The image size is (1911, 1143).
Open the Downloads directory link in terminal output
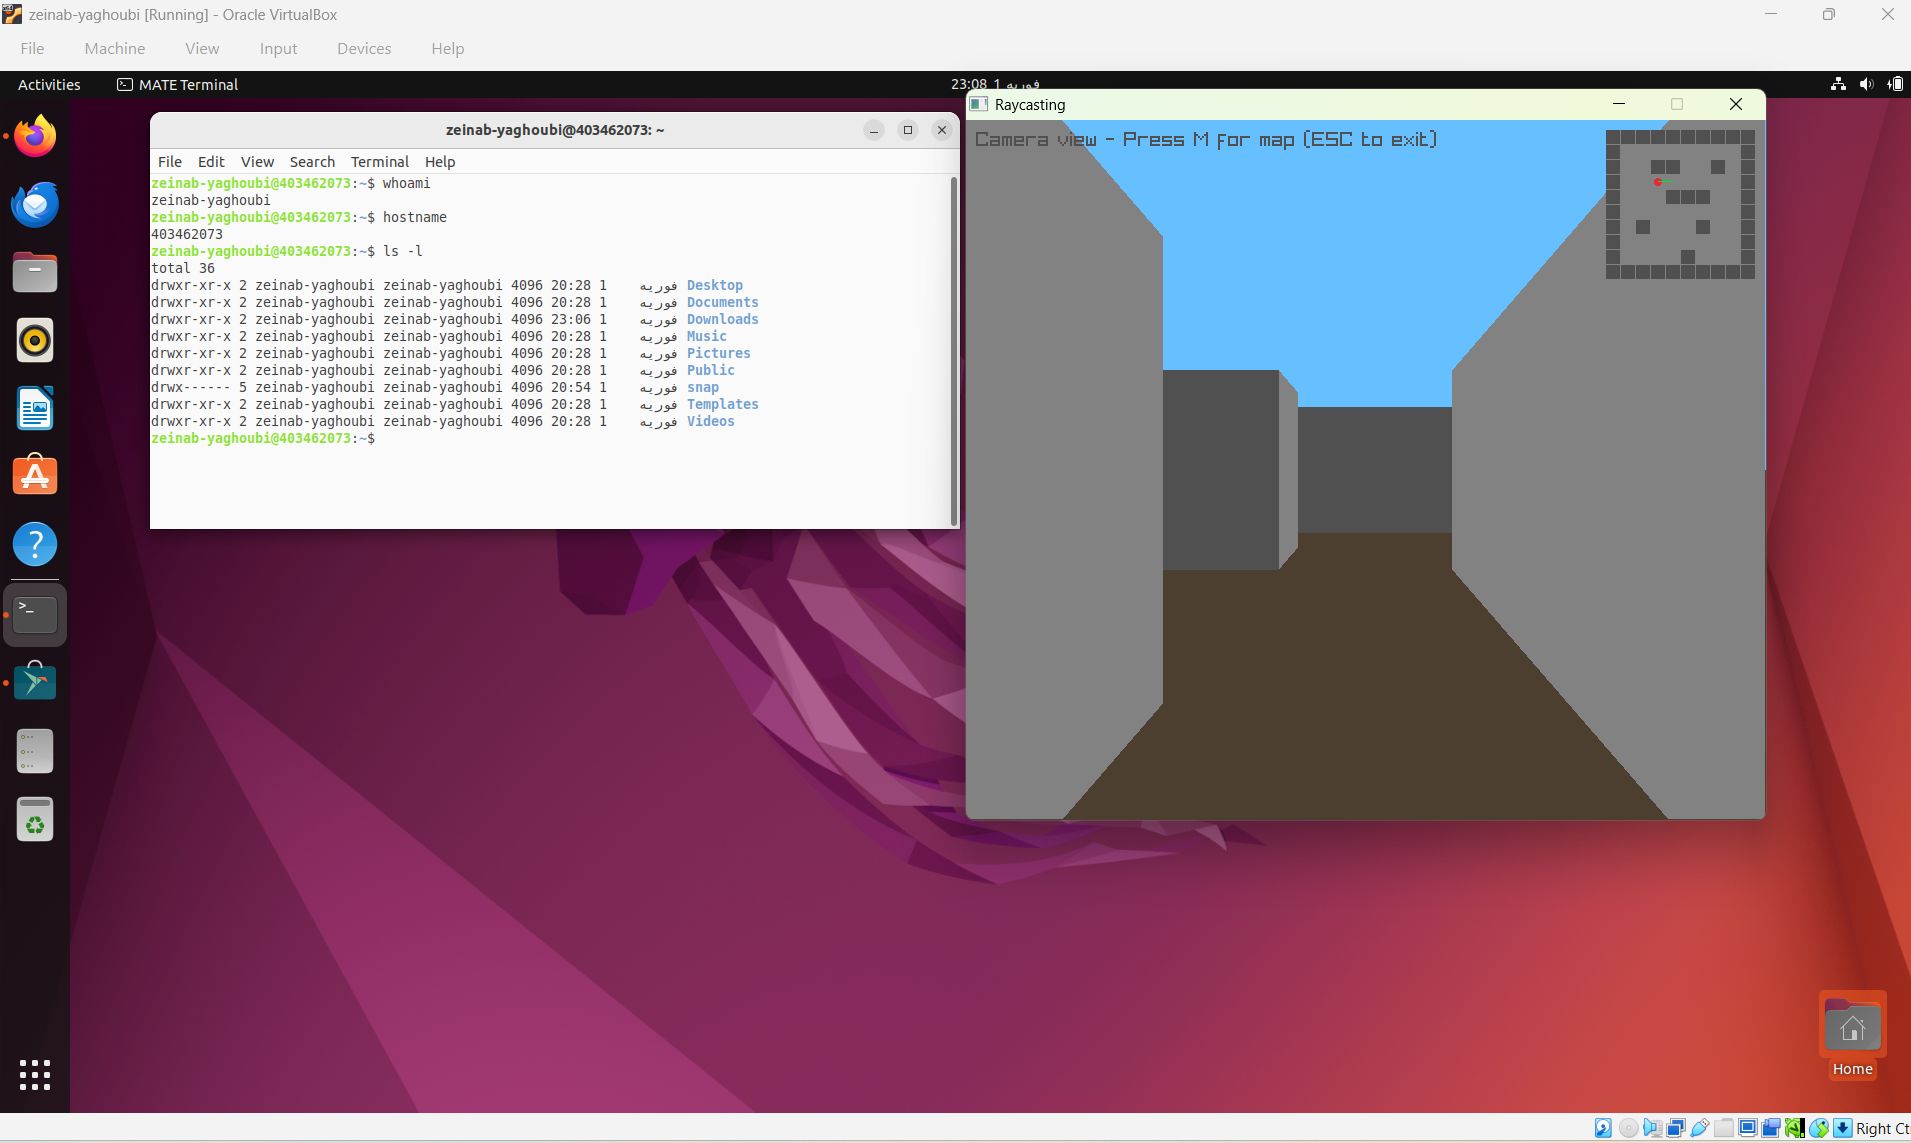point(721,319)
